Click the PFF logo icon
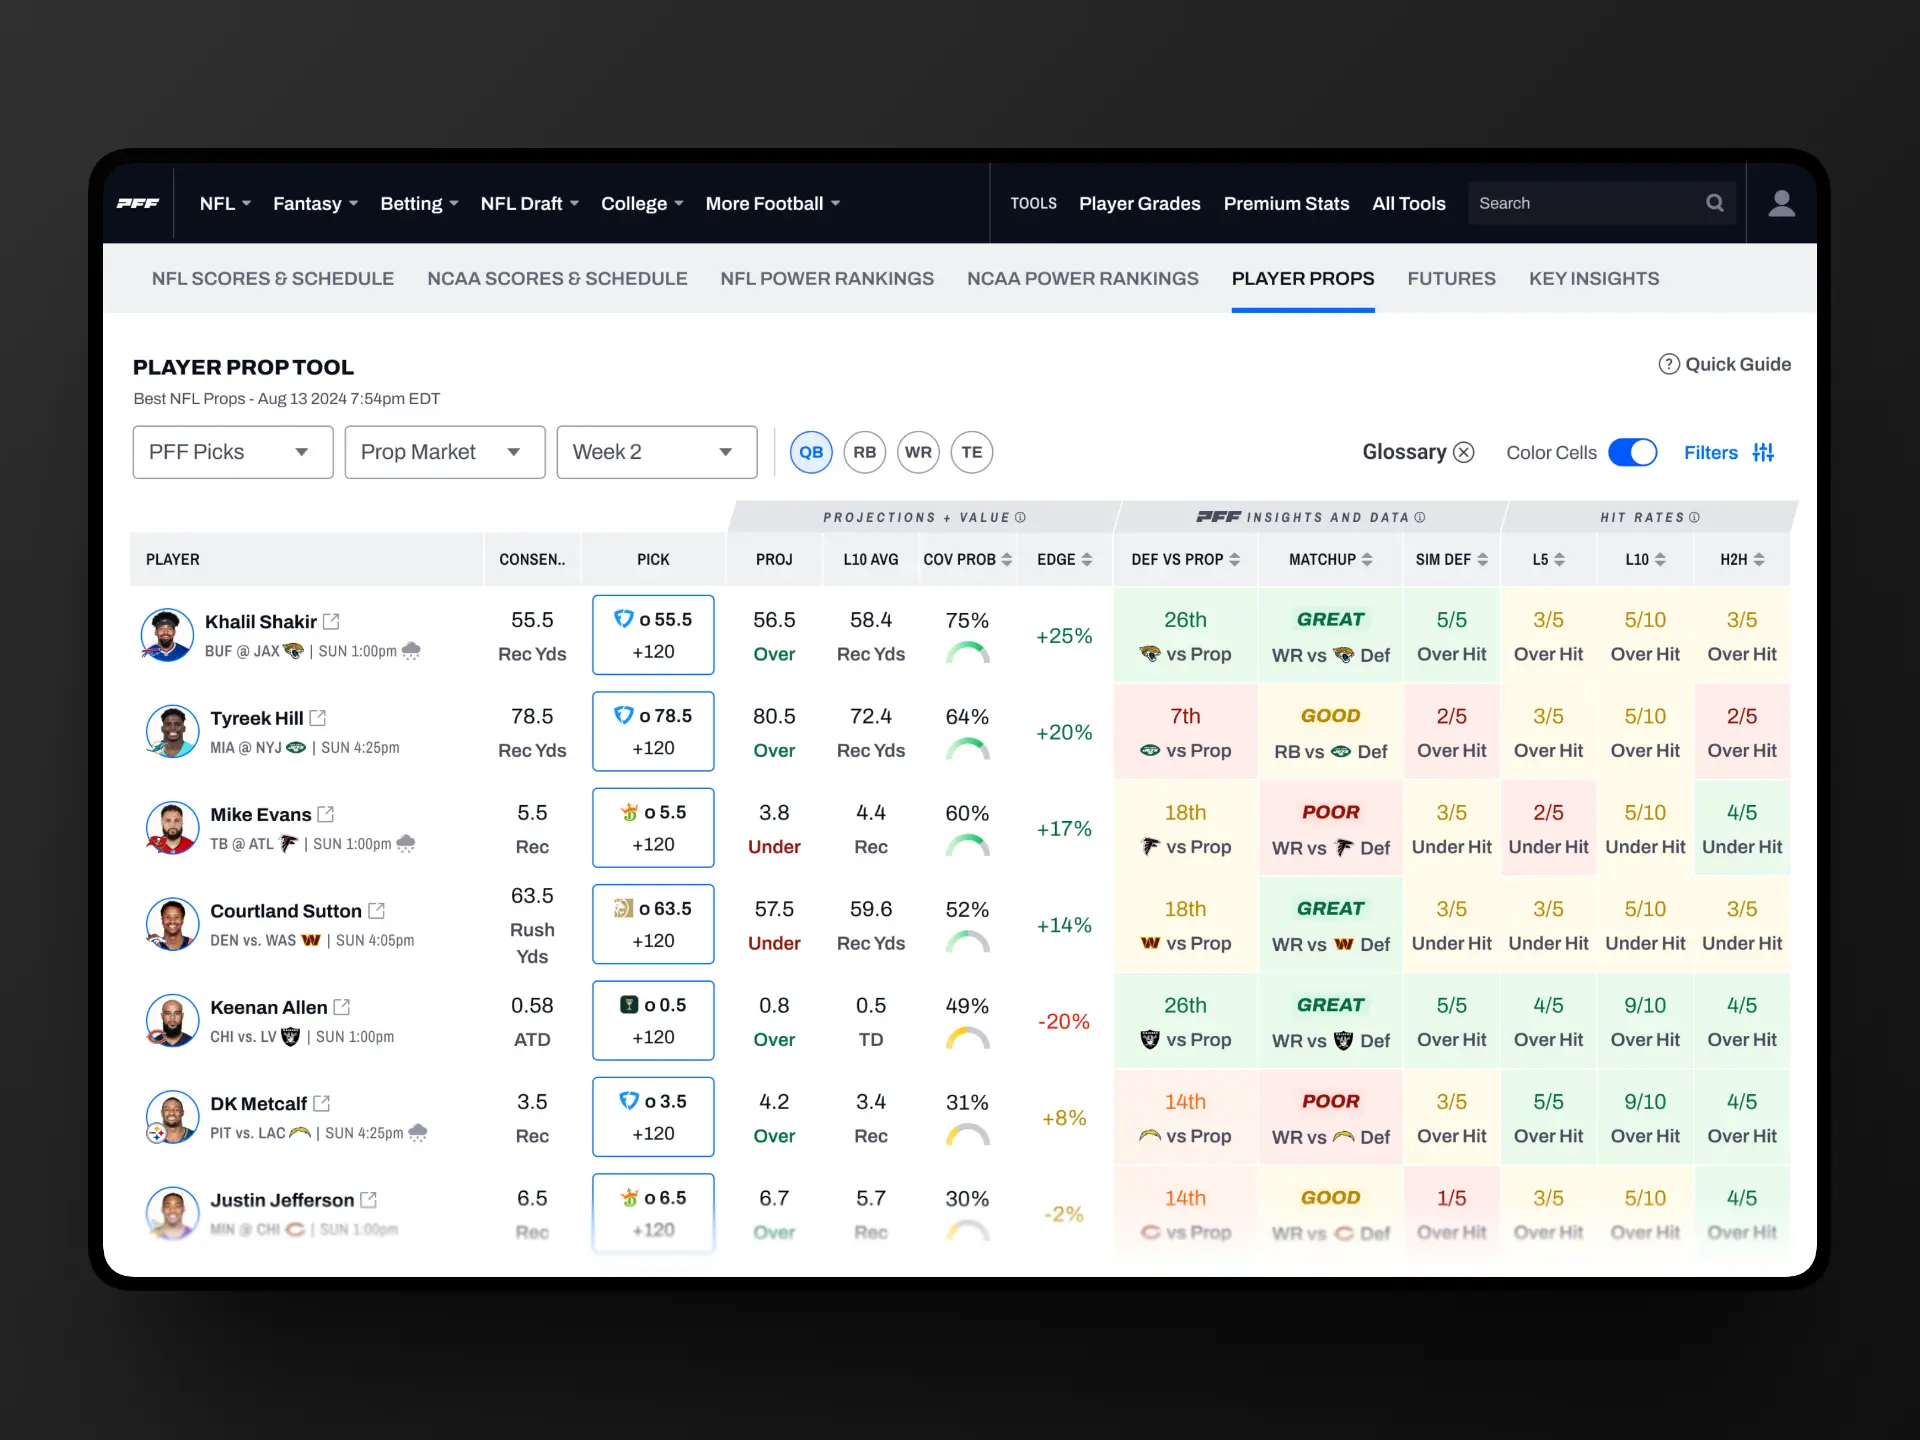 pyautogui.click(x=138, y=203)
